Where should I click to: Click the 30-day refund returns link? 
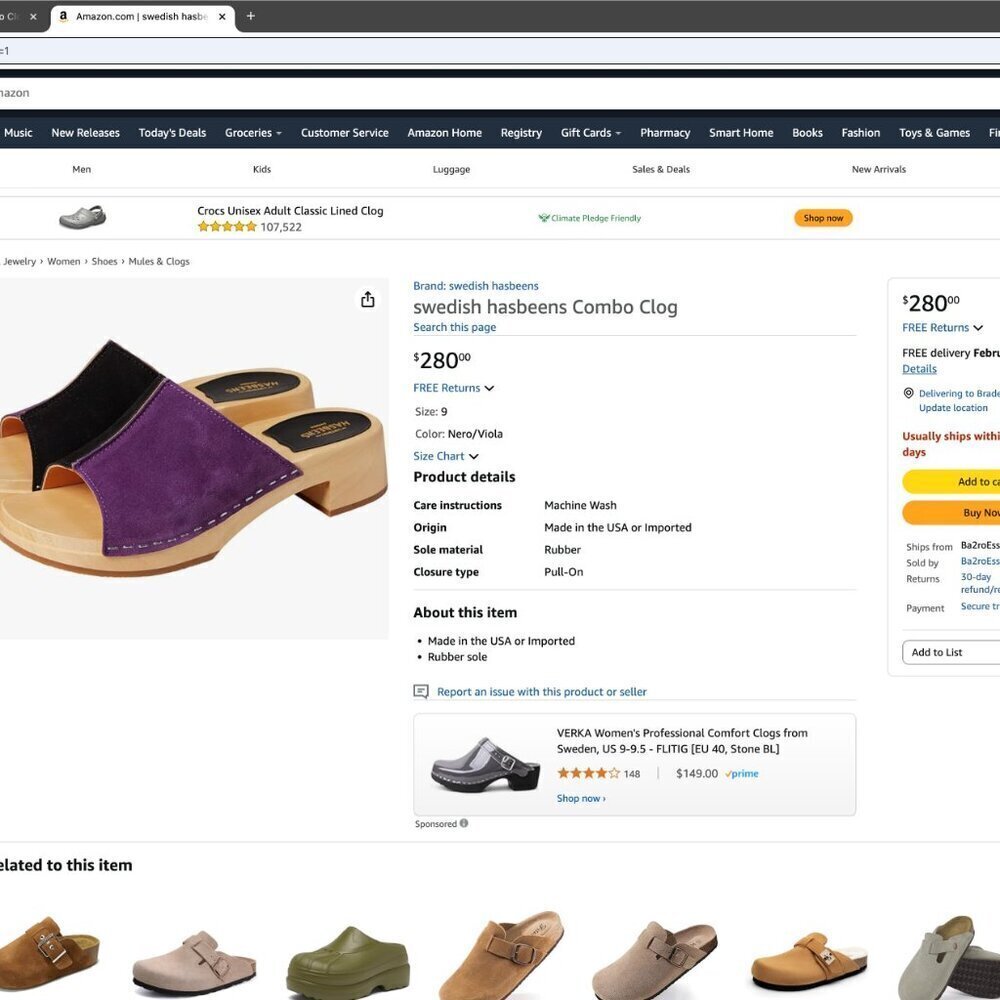980,583
